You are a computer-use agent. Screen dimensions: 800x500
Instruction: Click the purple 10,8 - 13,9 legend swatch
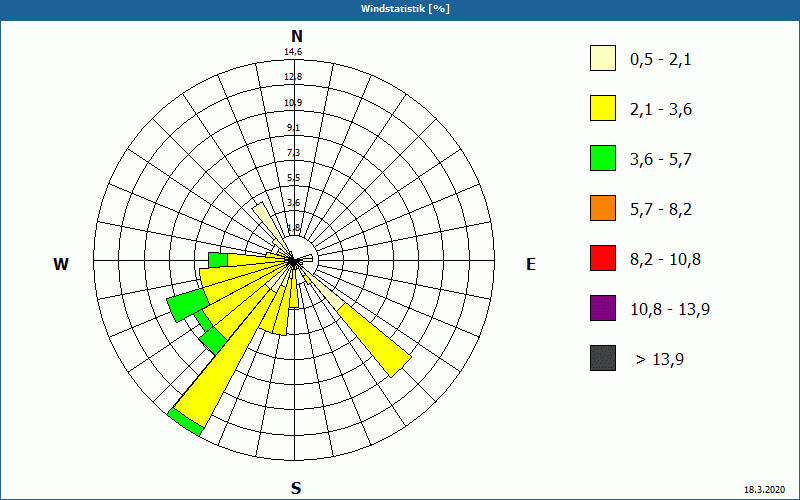tap(603, 308)
